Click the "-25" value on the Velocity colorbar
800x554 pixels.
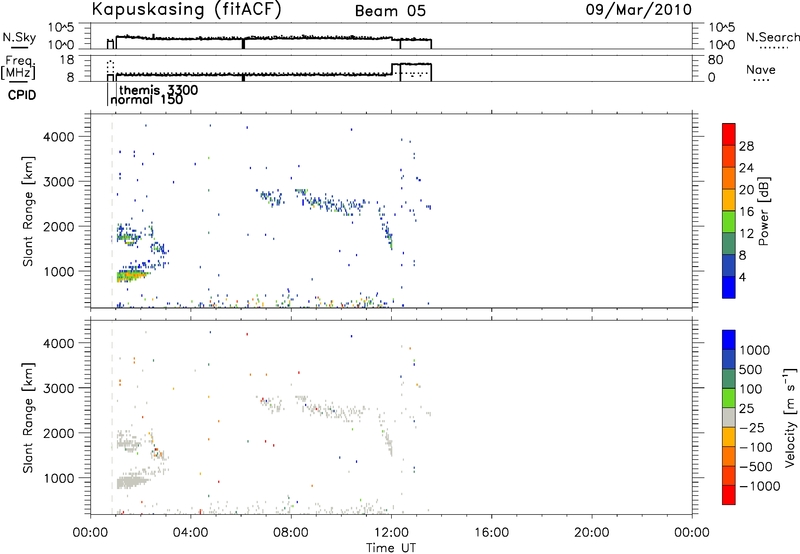[x=752, y=428]
